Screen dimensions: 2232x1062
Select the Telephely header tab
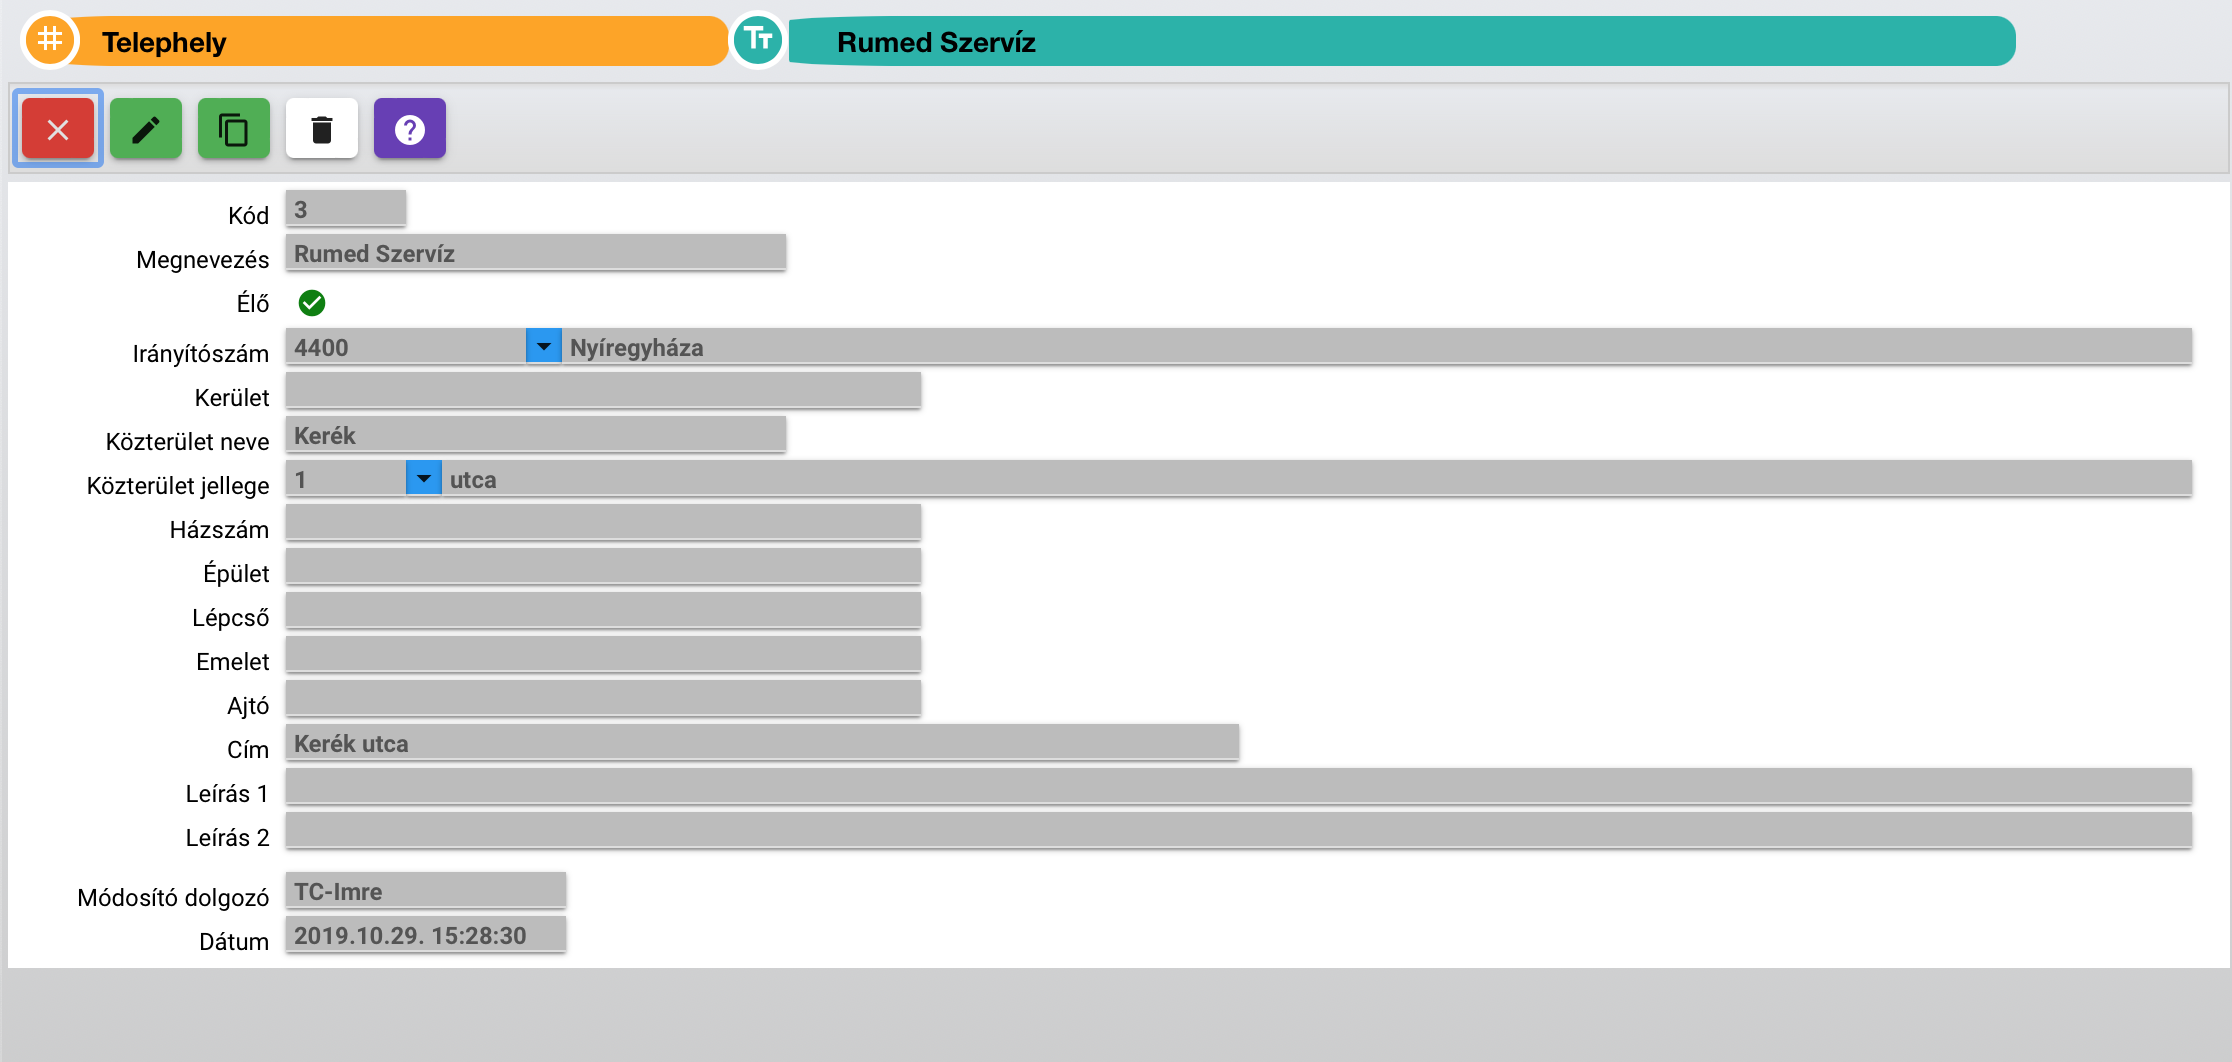400,41
